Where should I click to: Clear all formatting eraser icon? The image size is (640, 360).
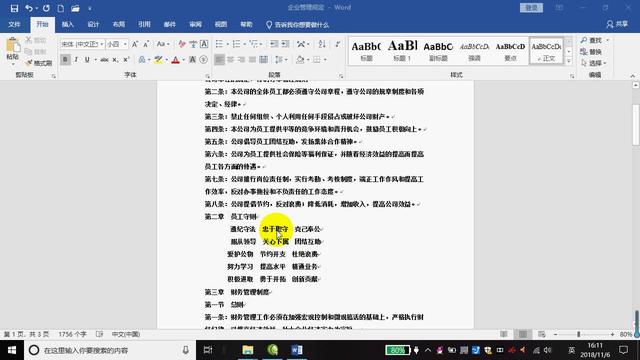182,44
